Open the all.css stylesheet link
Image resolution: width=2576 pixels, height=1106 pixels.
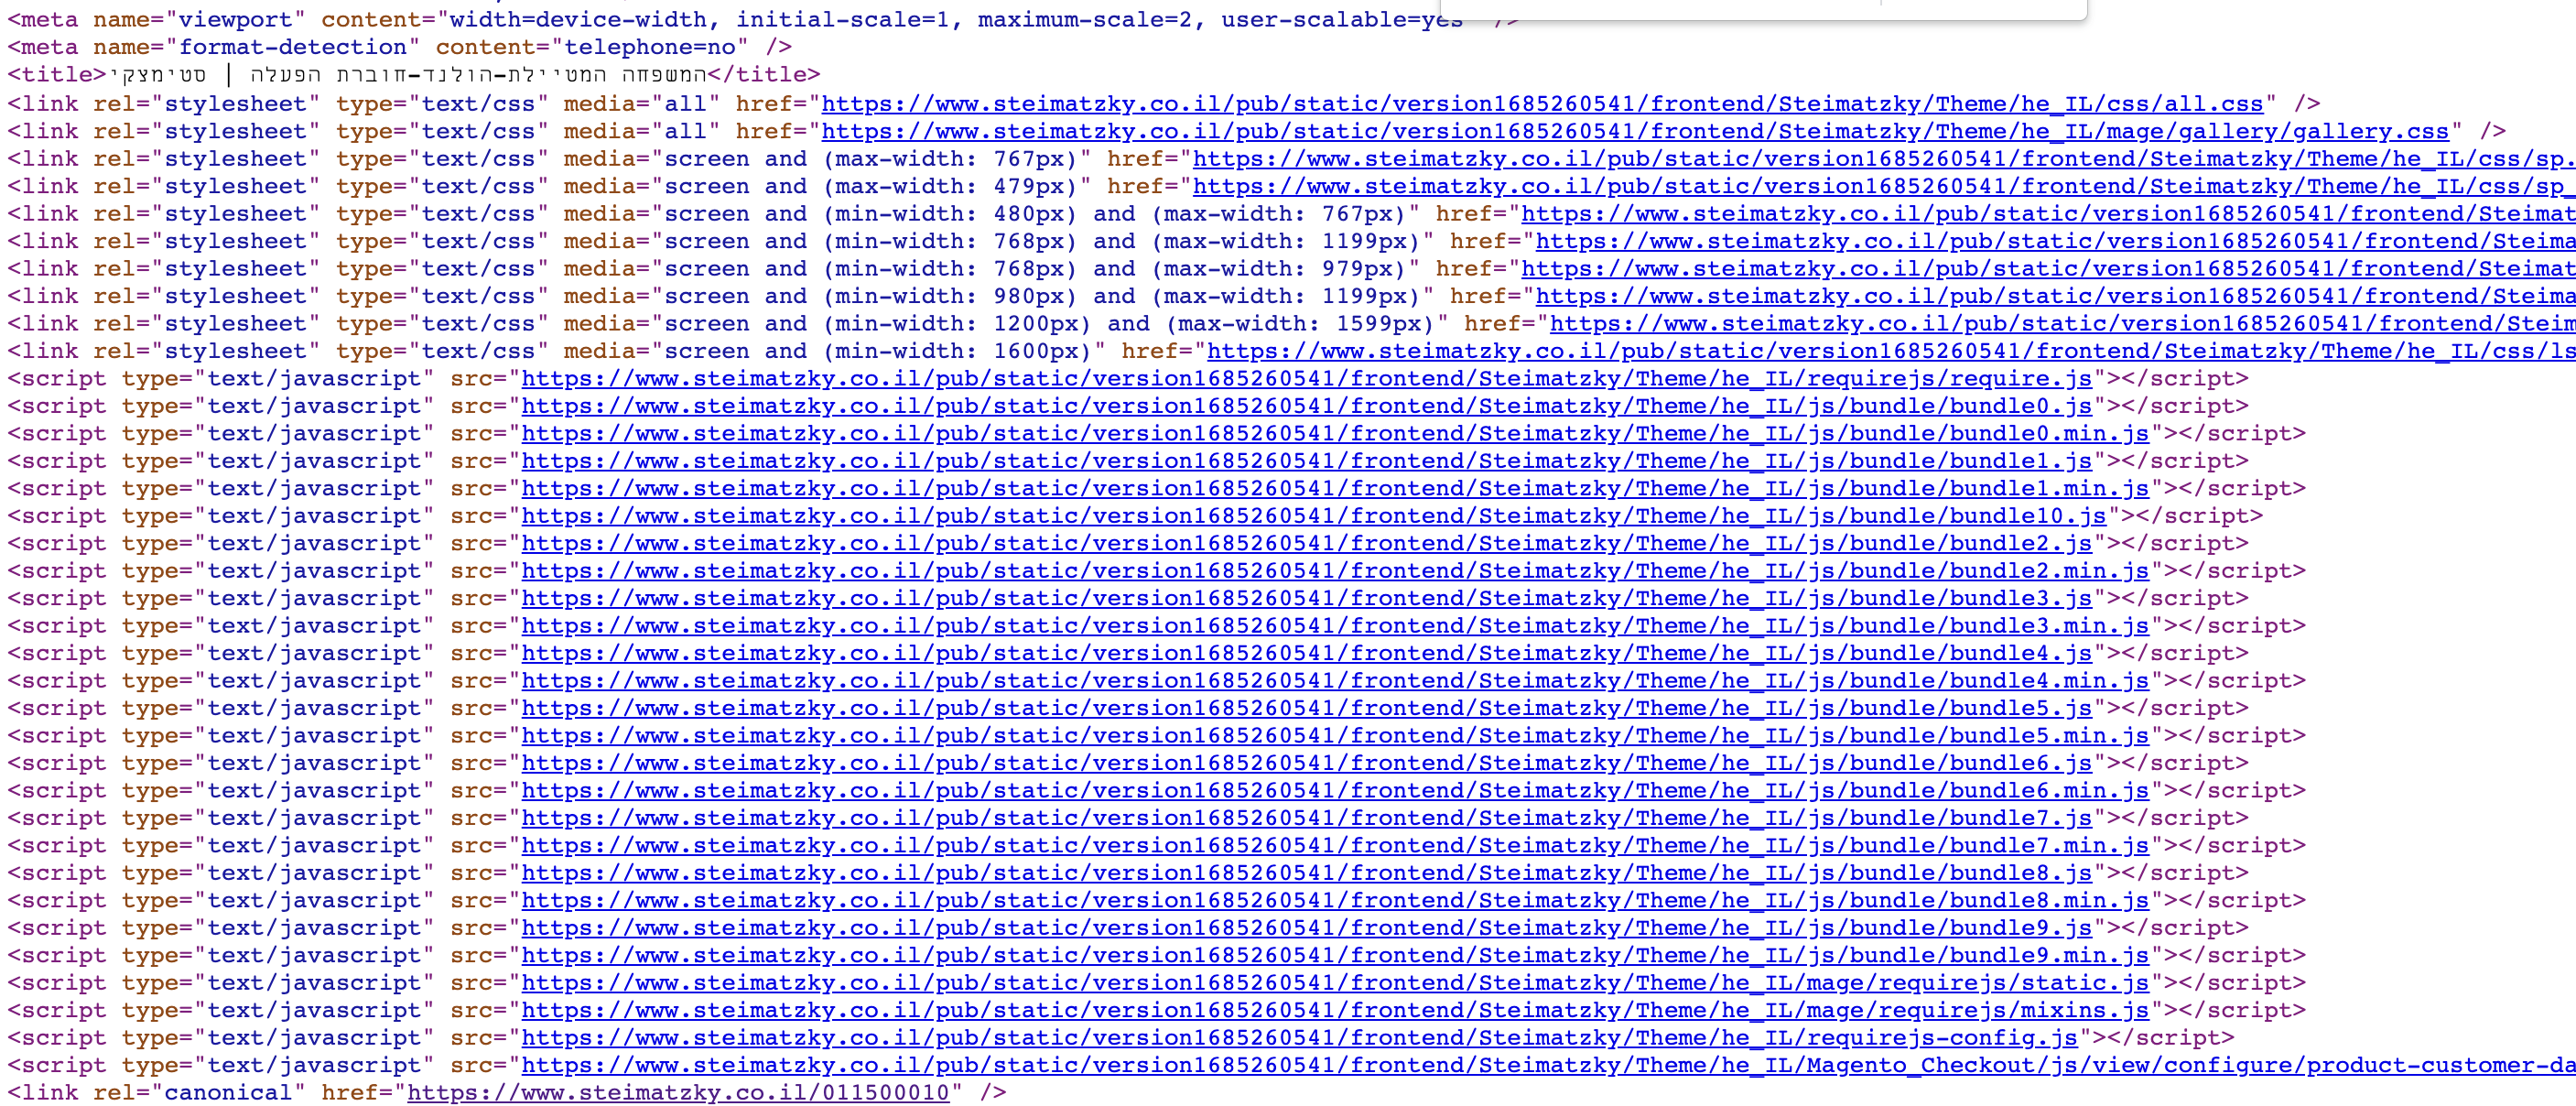(1542, 104)
